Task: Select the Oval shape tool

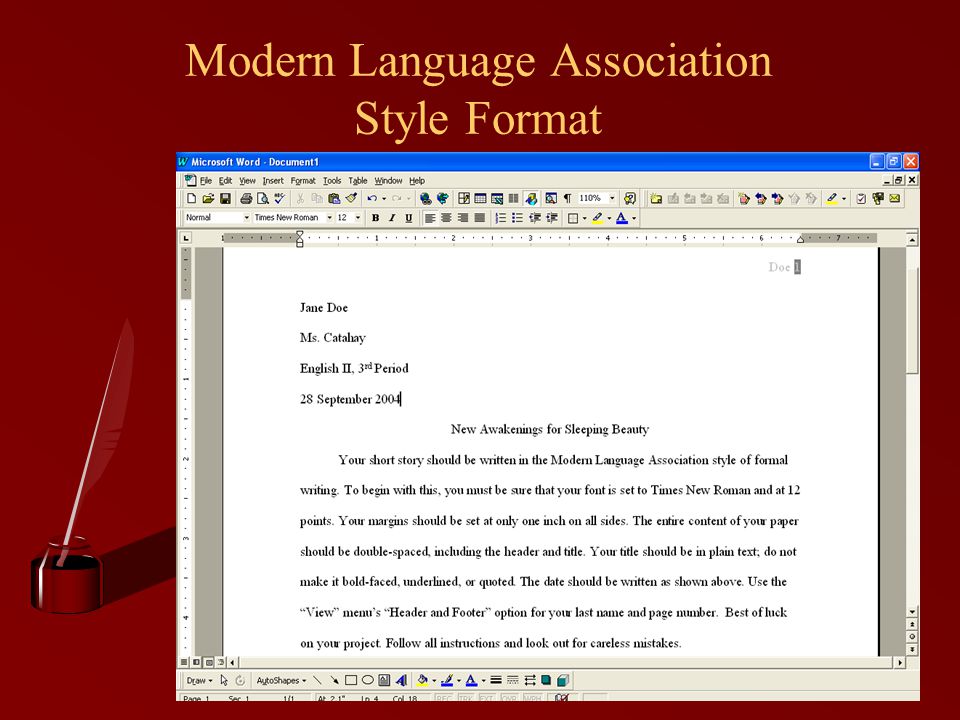Action: pos(368,680)
